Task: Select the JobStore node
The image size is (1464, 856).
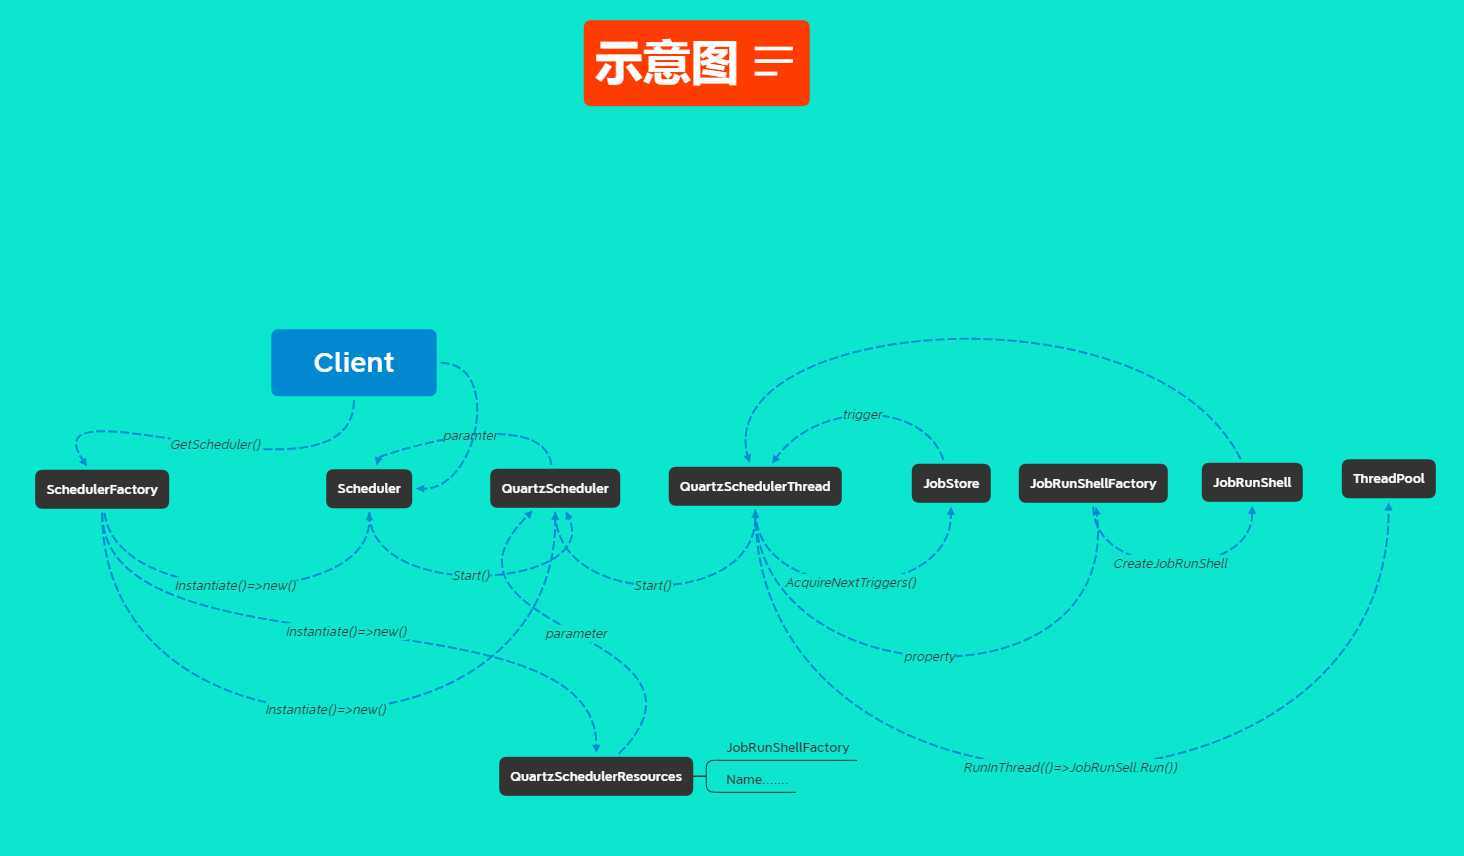Action: (951, 484)
